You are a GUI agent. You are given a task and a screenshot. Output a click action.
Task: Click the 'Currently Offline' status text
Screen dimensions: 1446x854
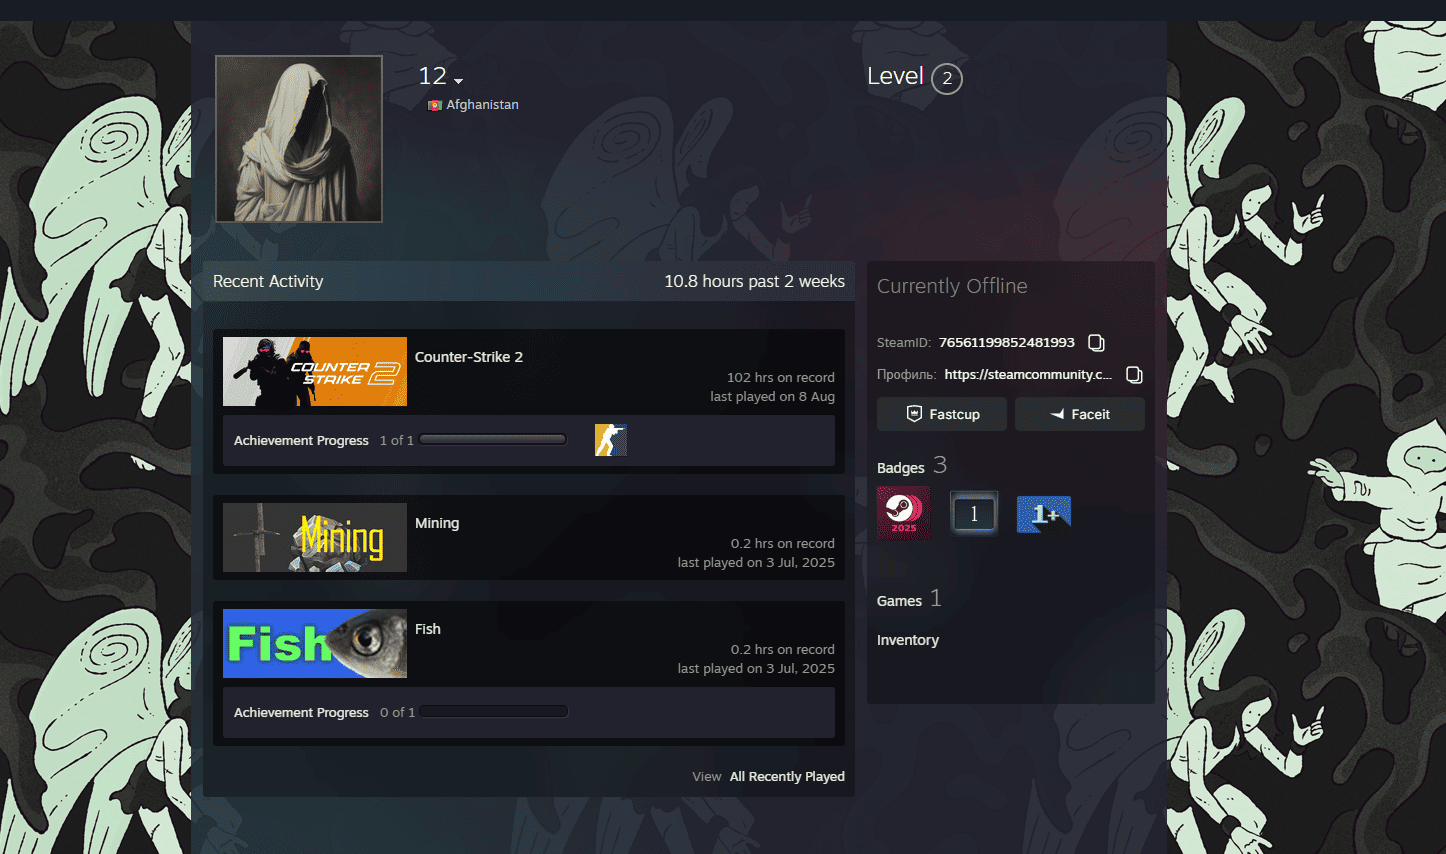pos(952,286)
